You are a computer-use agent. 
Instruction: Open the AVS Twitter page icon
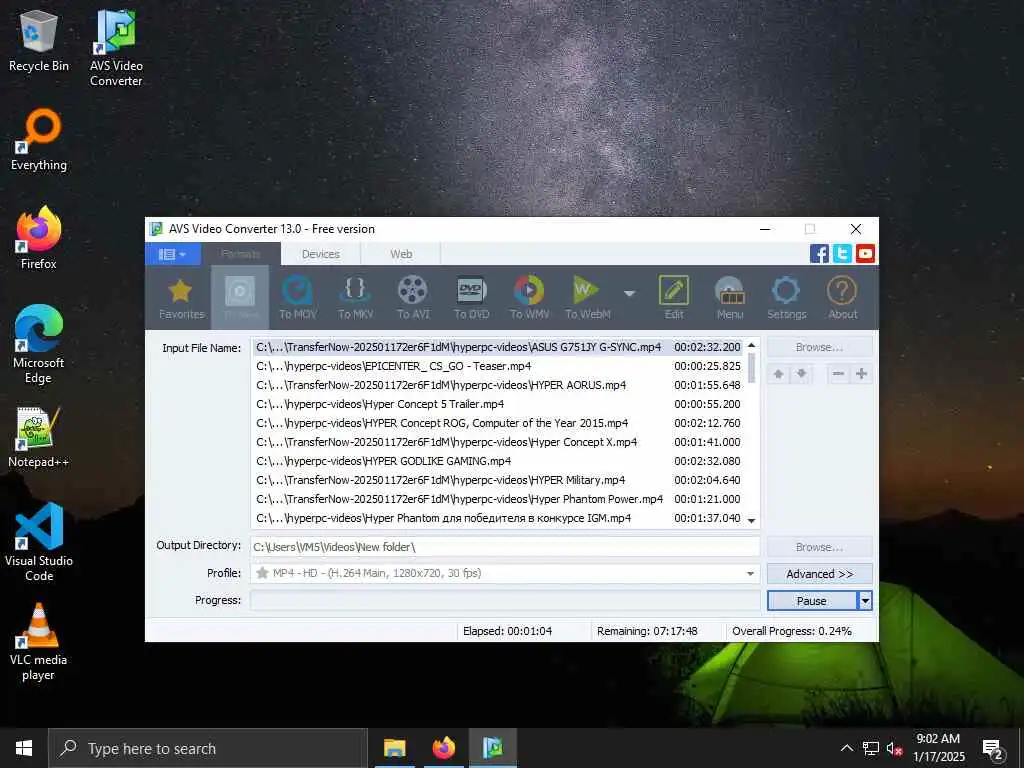[x=842, y=253]
